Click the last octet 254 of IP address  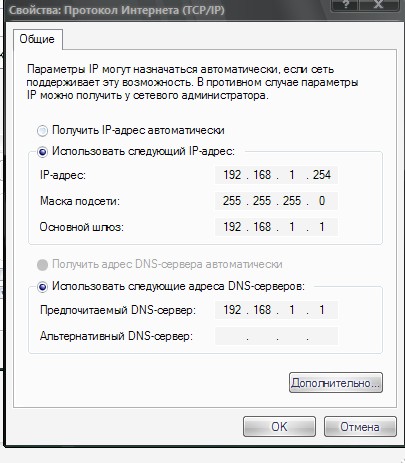click(x=322, y=175)
